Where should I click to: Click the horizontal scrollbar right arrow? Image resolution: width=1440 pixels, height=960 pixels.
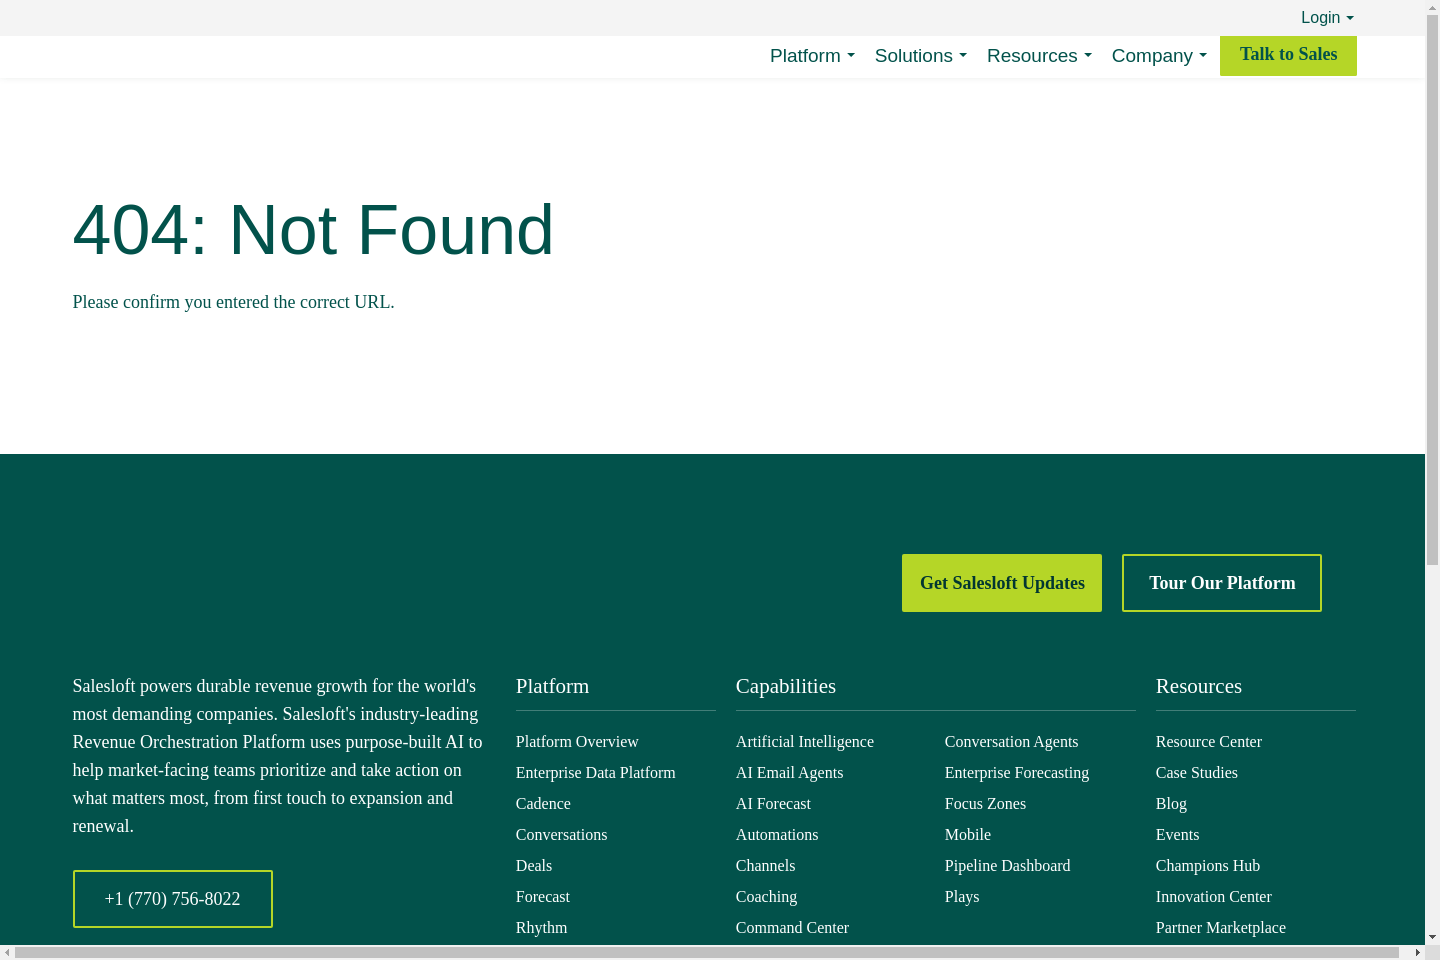1417,952
